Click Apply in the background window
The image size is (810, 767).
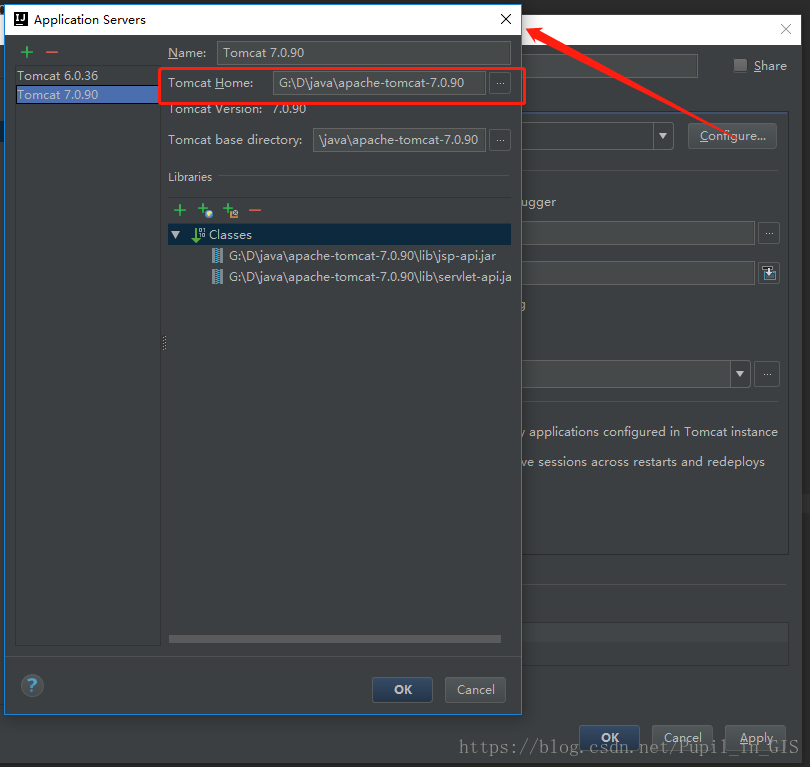pos(756,738)
